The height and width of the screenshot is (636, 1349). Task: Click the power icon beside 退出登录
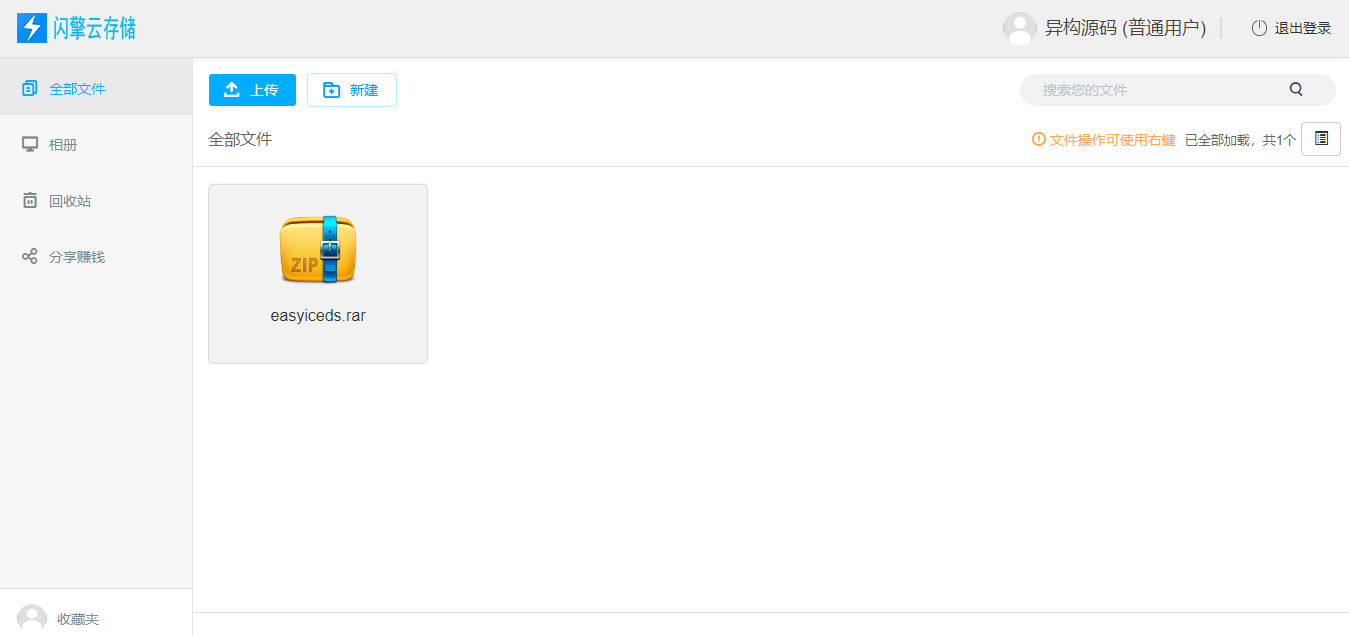click(1259, 28)
